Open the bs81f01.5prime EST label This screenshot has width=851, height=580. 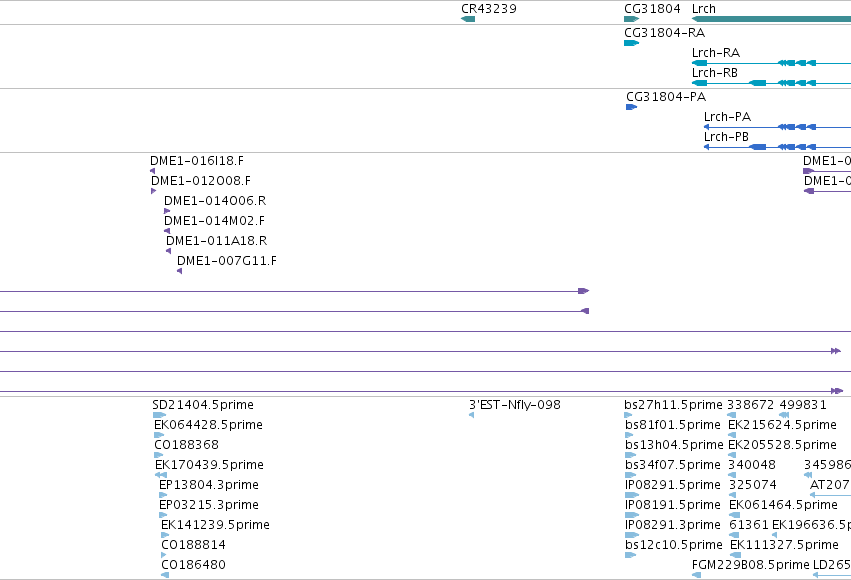click(673, 425)
